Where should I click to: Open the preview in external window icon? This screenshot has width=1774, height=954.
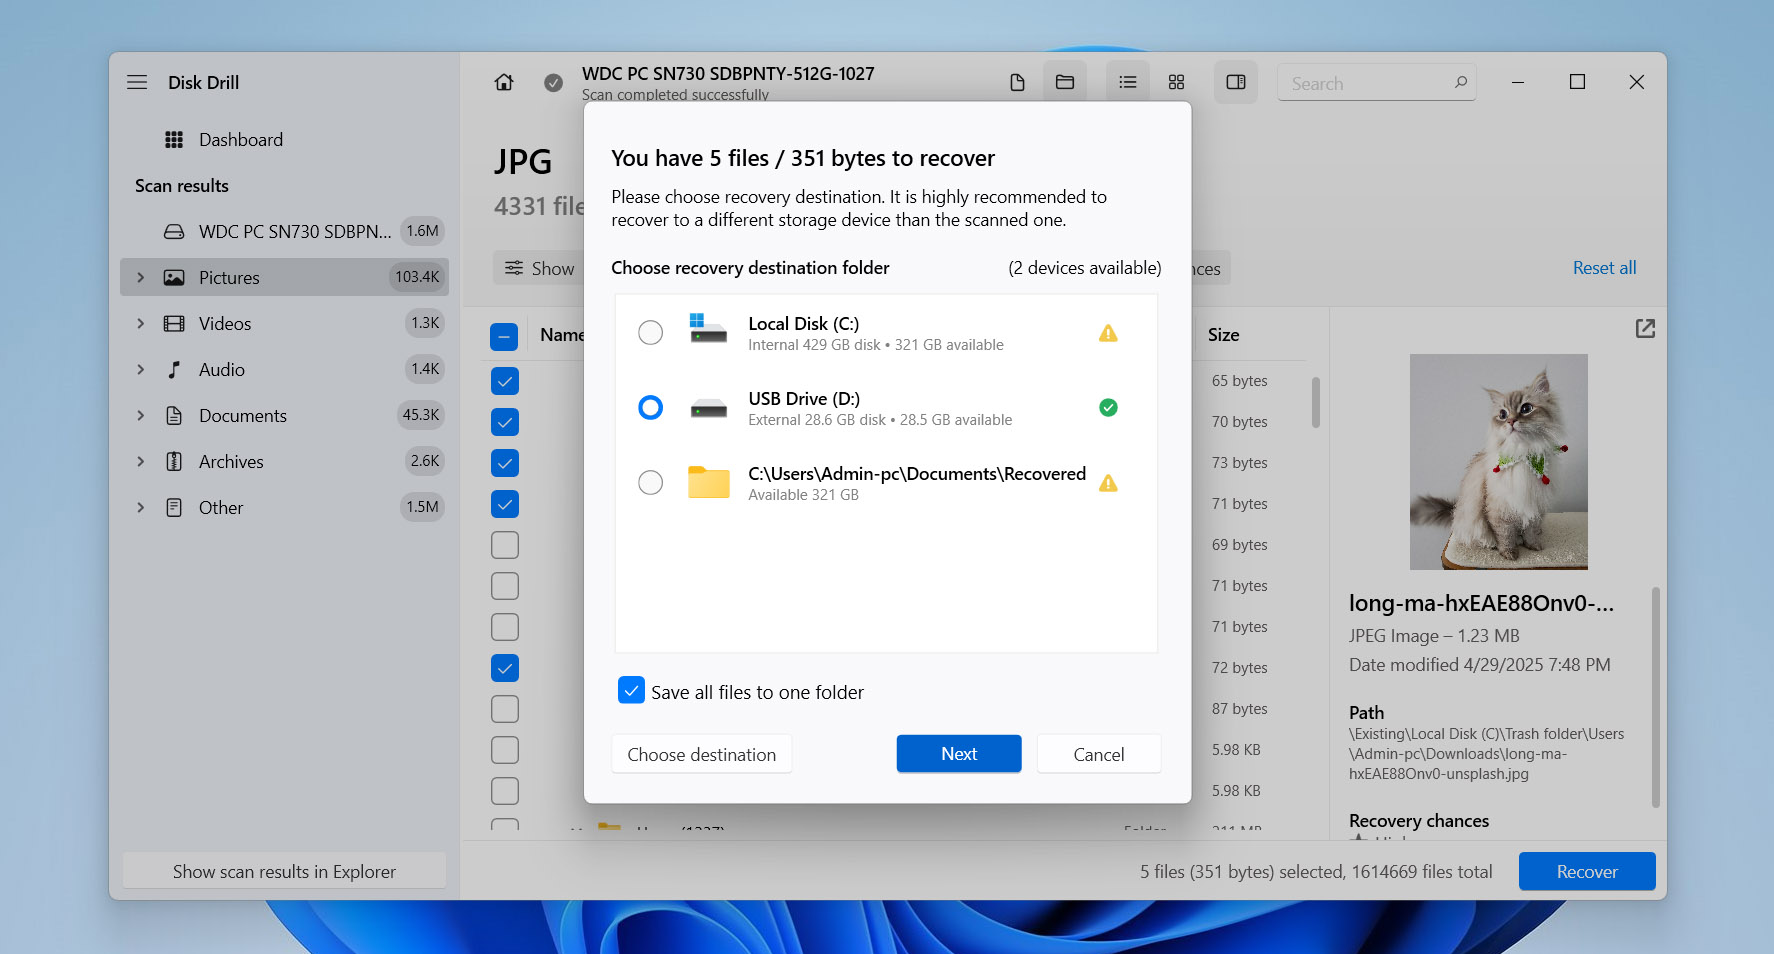(1645, 328)
